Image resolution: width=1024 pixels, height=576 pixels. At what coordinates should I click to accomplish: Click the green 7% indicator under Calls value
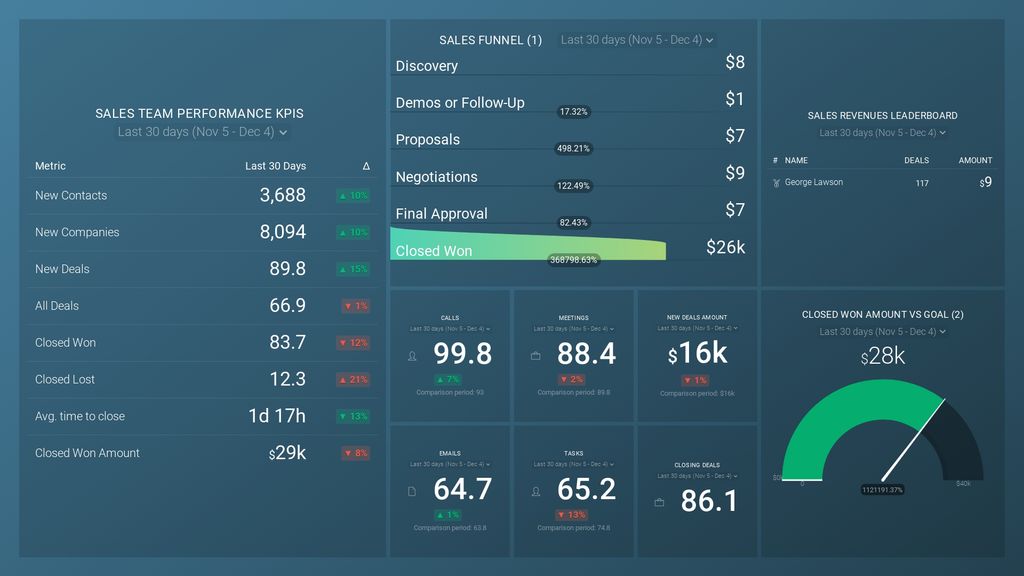pyautogui.click(x=447, y=379)
